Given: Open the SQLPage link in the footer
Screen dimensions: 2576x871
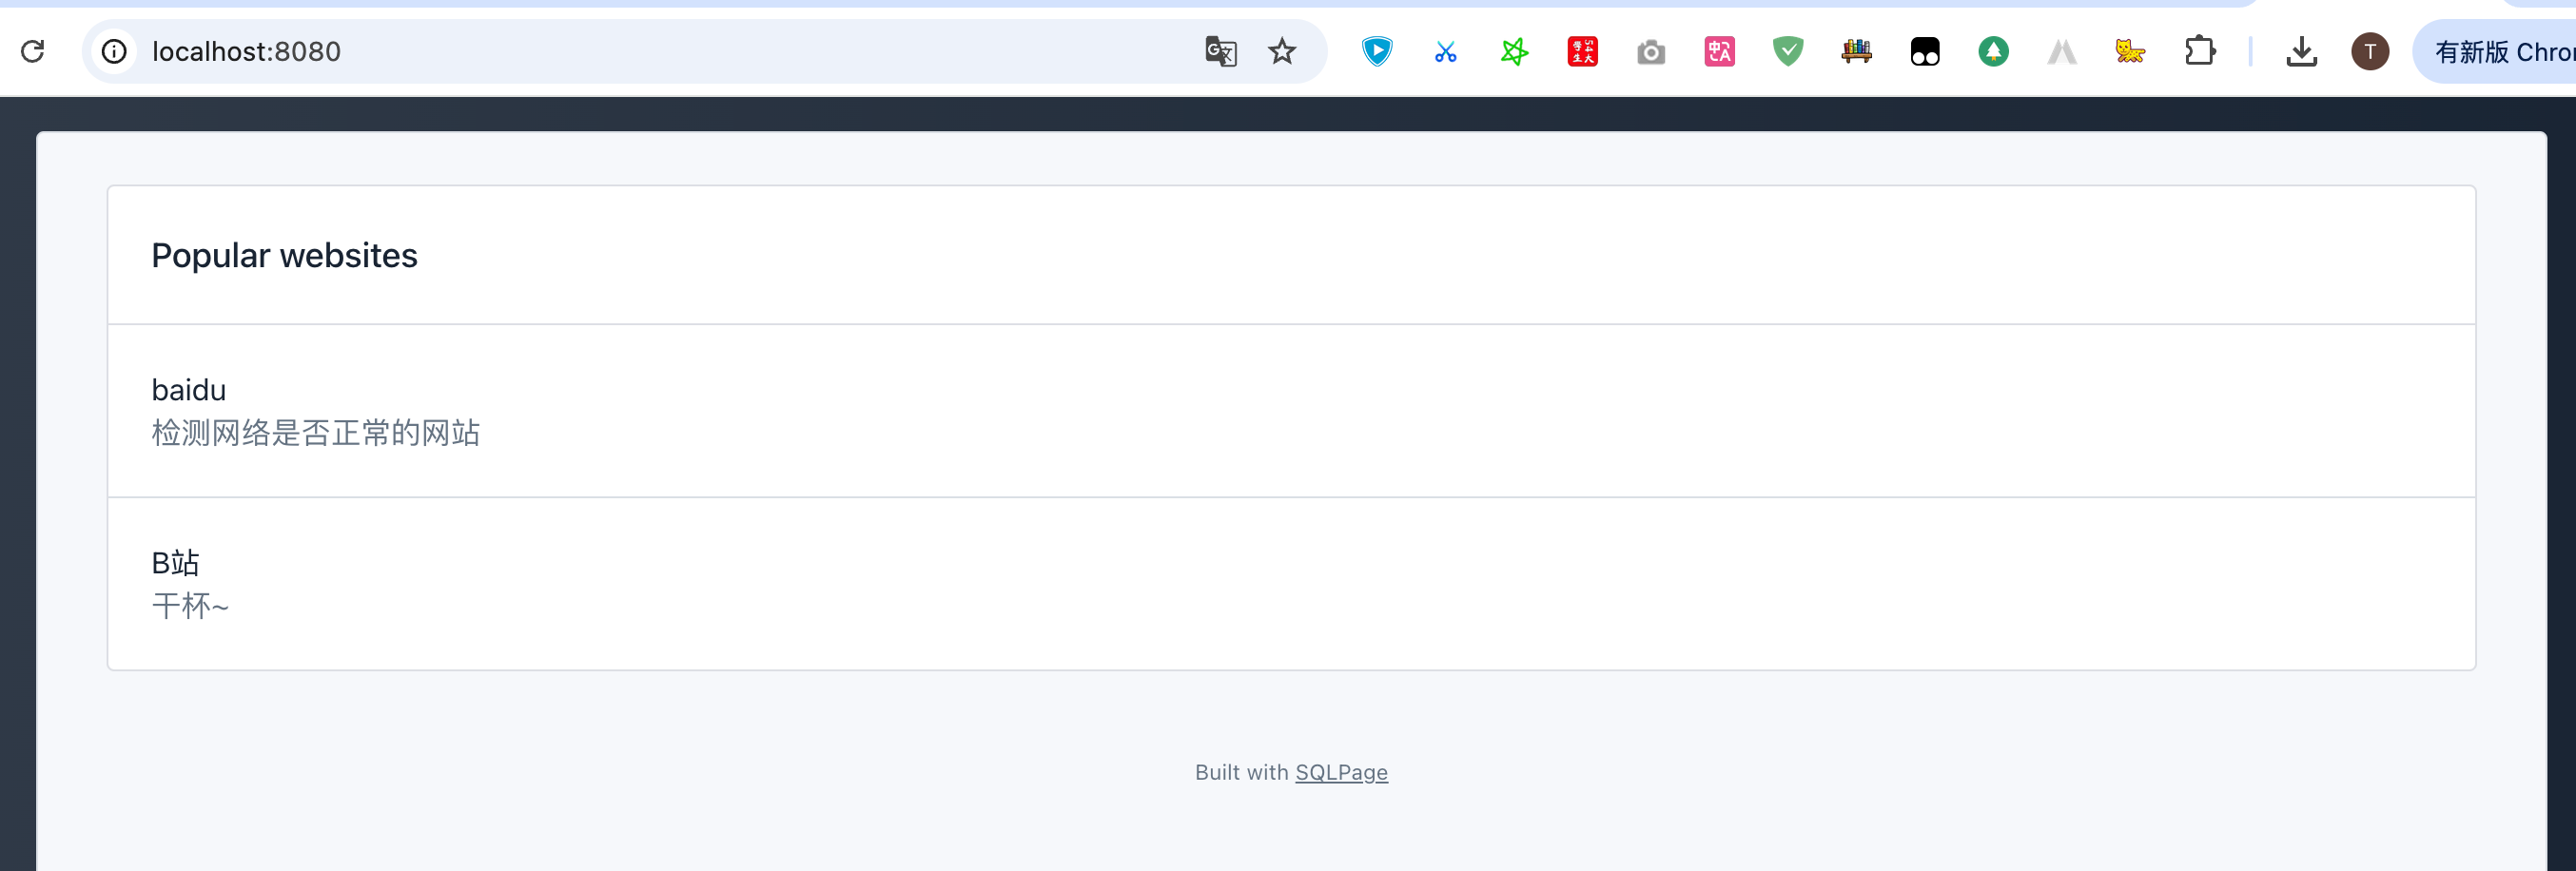Looking at the screenshot, I should pos(1341,772).
